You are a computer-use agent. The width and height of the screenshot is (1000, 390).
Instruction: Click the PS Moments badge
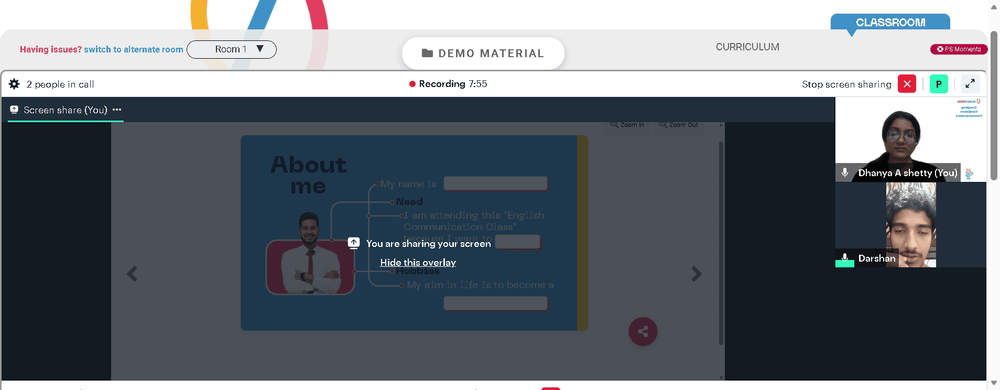click(959, 49)
